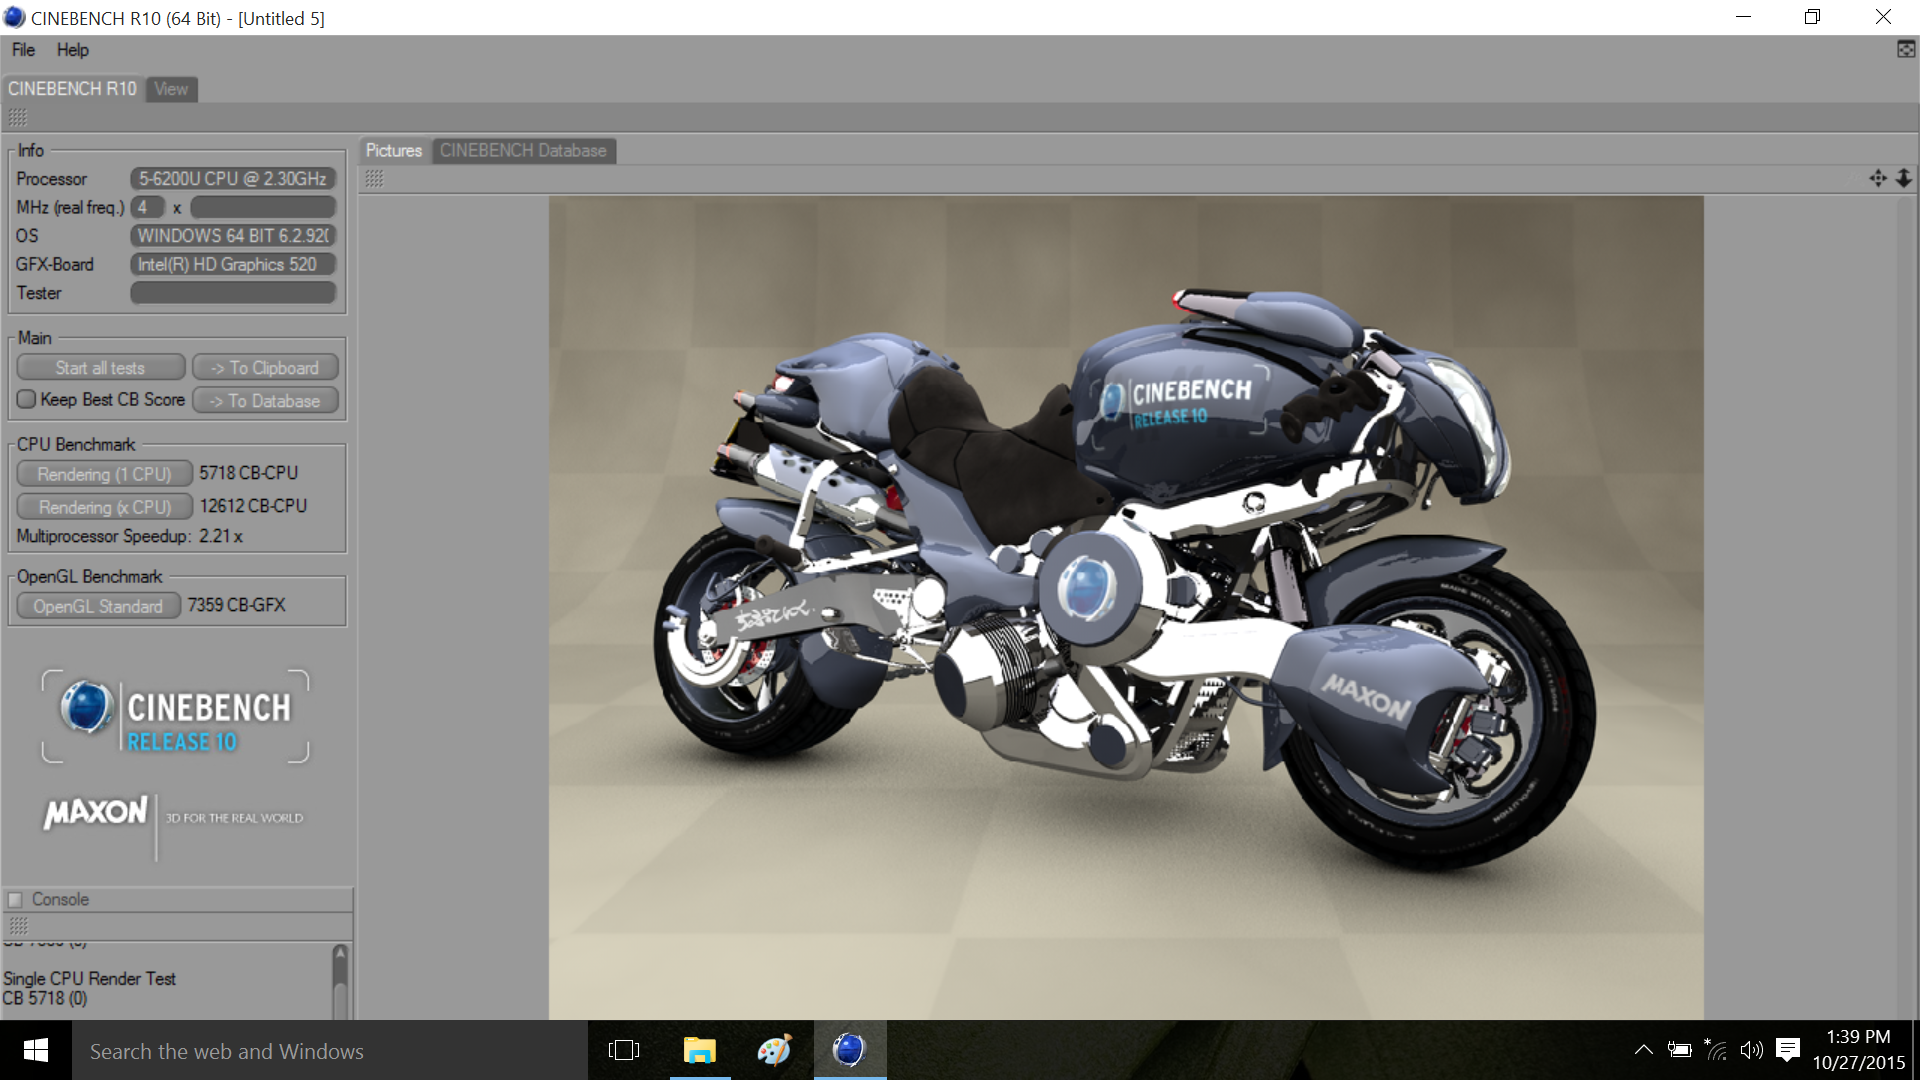Switch to CINEBENCH Database tab
Viewport: 1920px width, 1080px height.
523,151
